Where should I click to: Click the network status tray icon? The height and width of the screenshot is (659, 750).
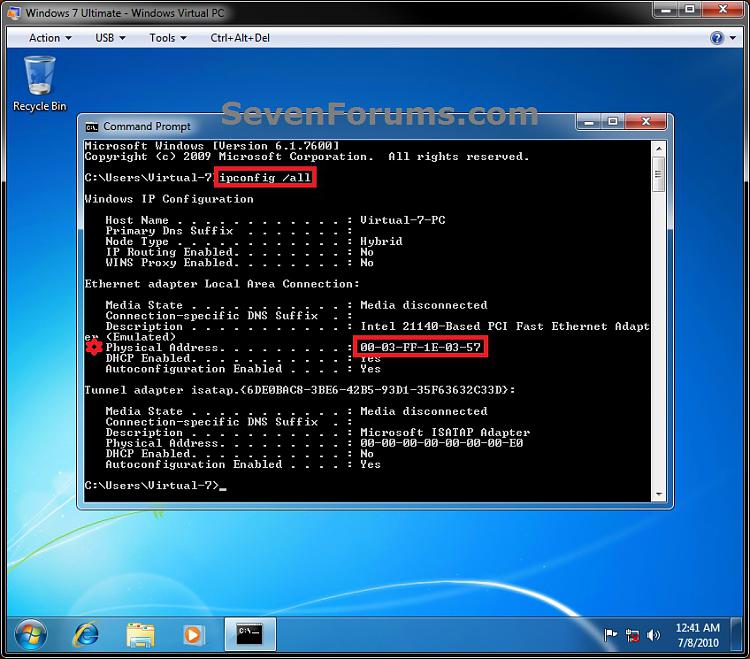(632, 636)
